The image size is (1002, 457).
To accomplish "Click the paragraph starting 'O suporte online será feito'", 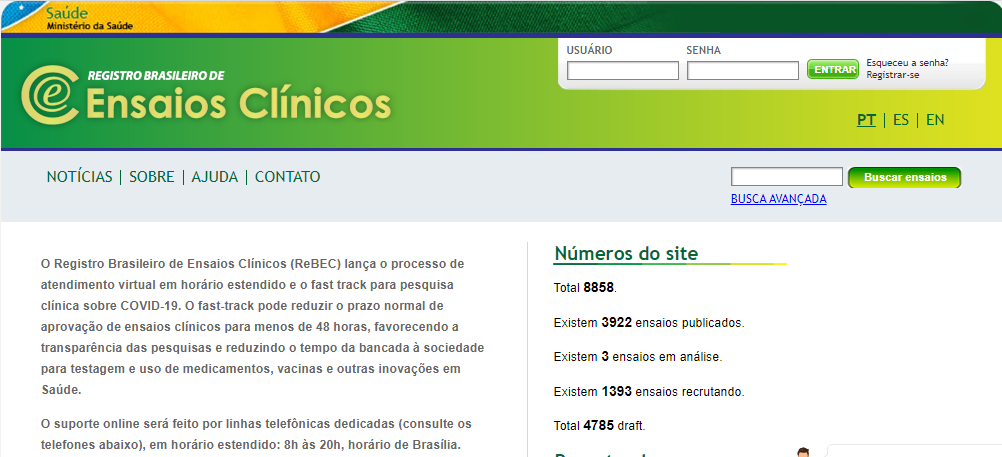I will point(256,434).
